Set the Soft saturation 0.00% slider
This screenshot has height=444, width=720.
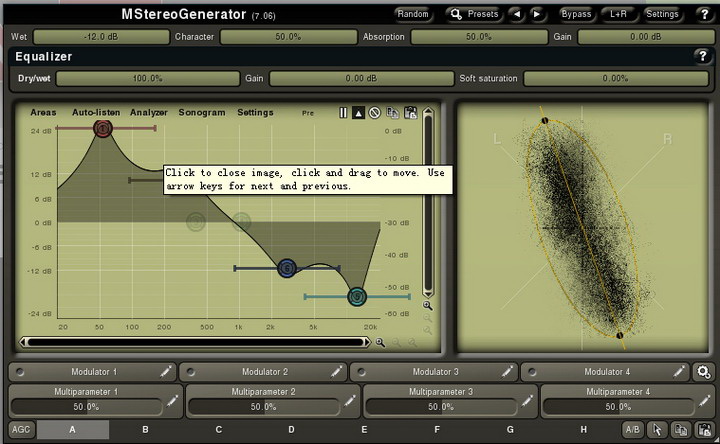point(616,79)
